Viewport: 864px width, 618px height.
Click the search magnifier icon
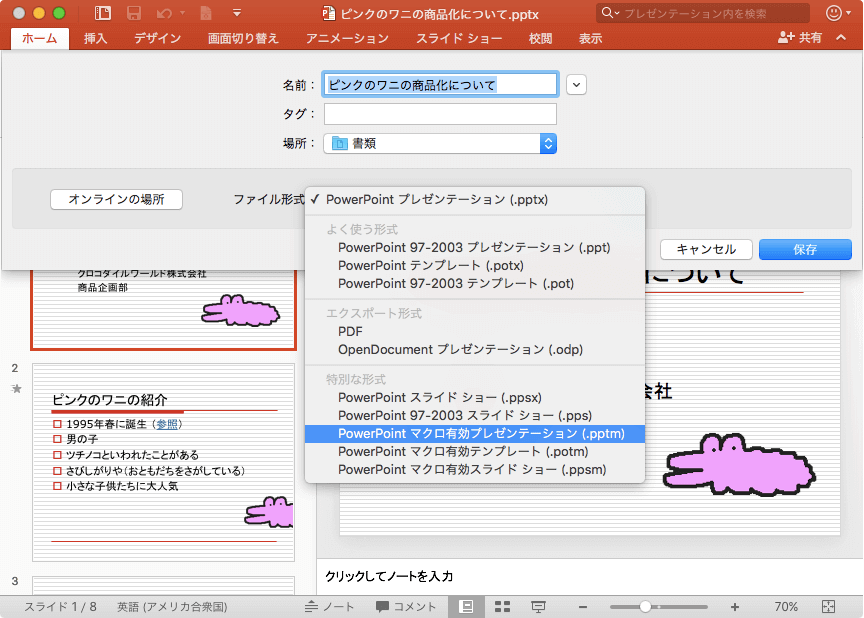[609, 13]
